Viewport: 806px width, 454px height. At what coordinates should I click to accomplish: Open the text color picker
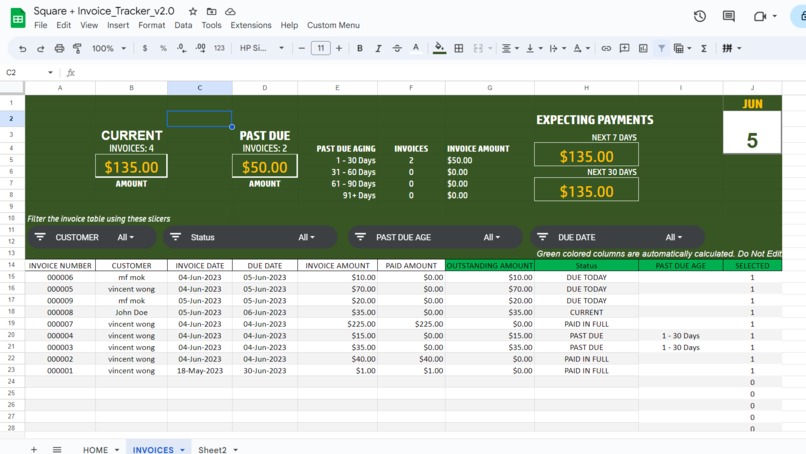(x=416, y=48)
